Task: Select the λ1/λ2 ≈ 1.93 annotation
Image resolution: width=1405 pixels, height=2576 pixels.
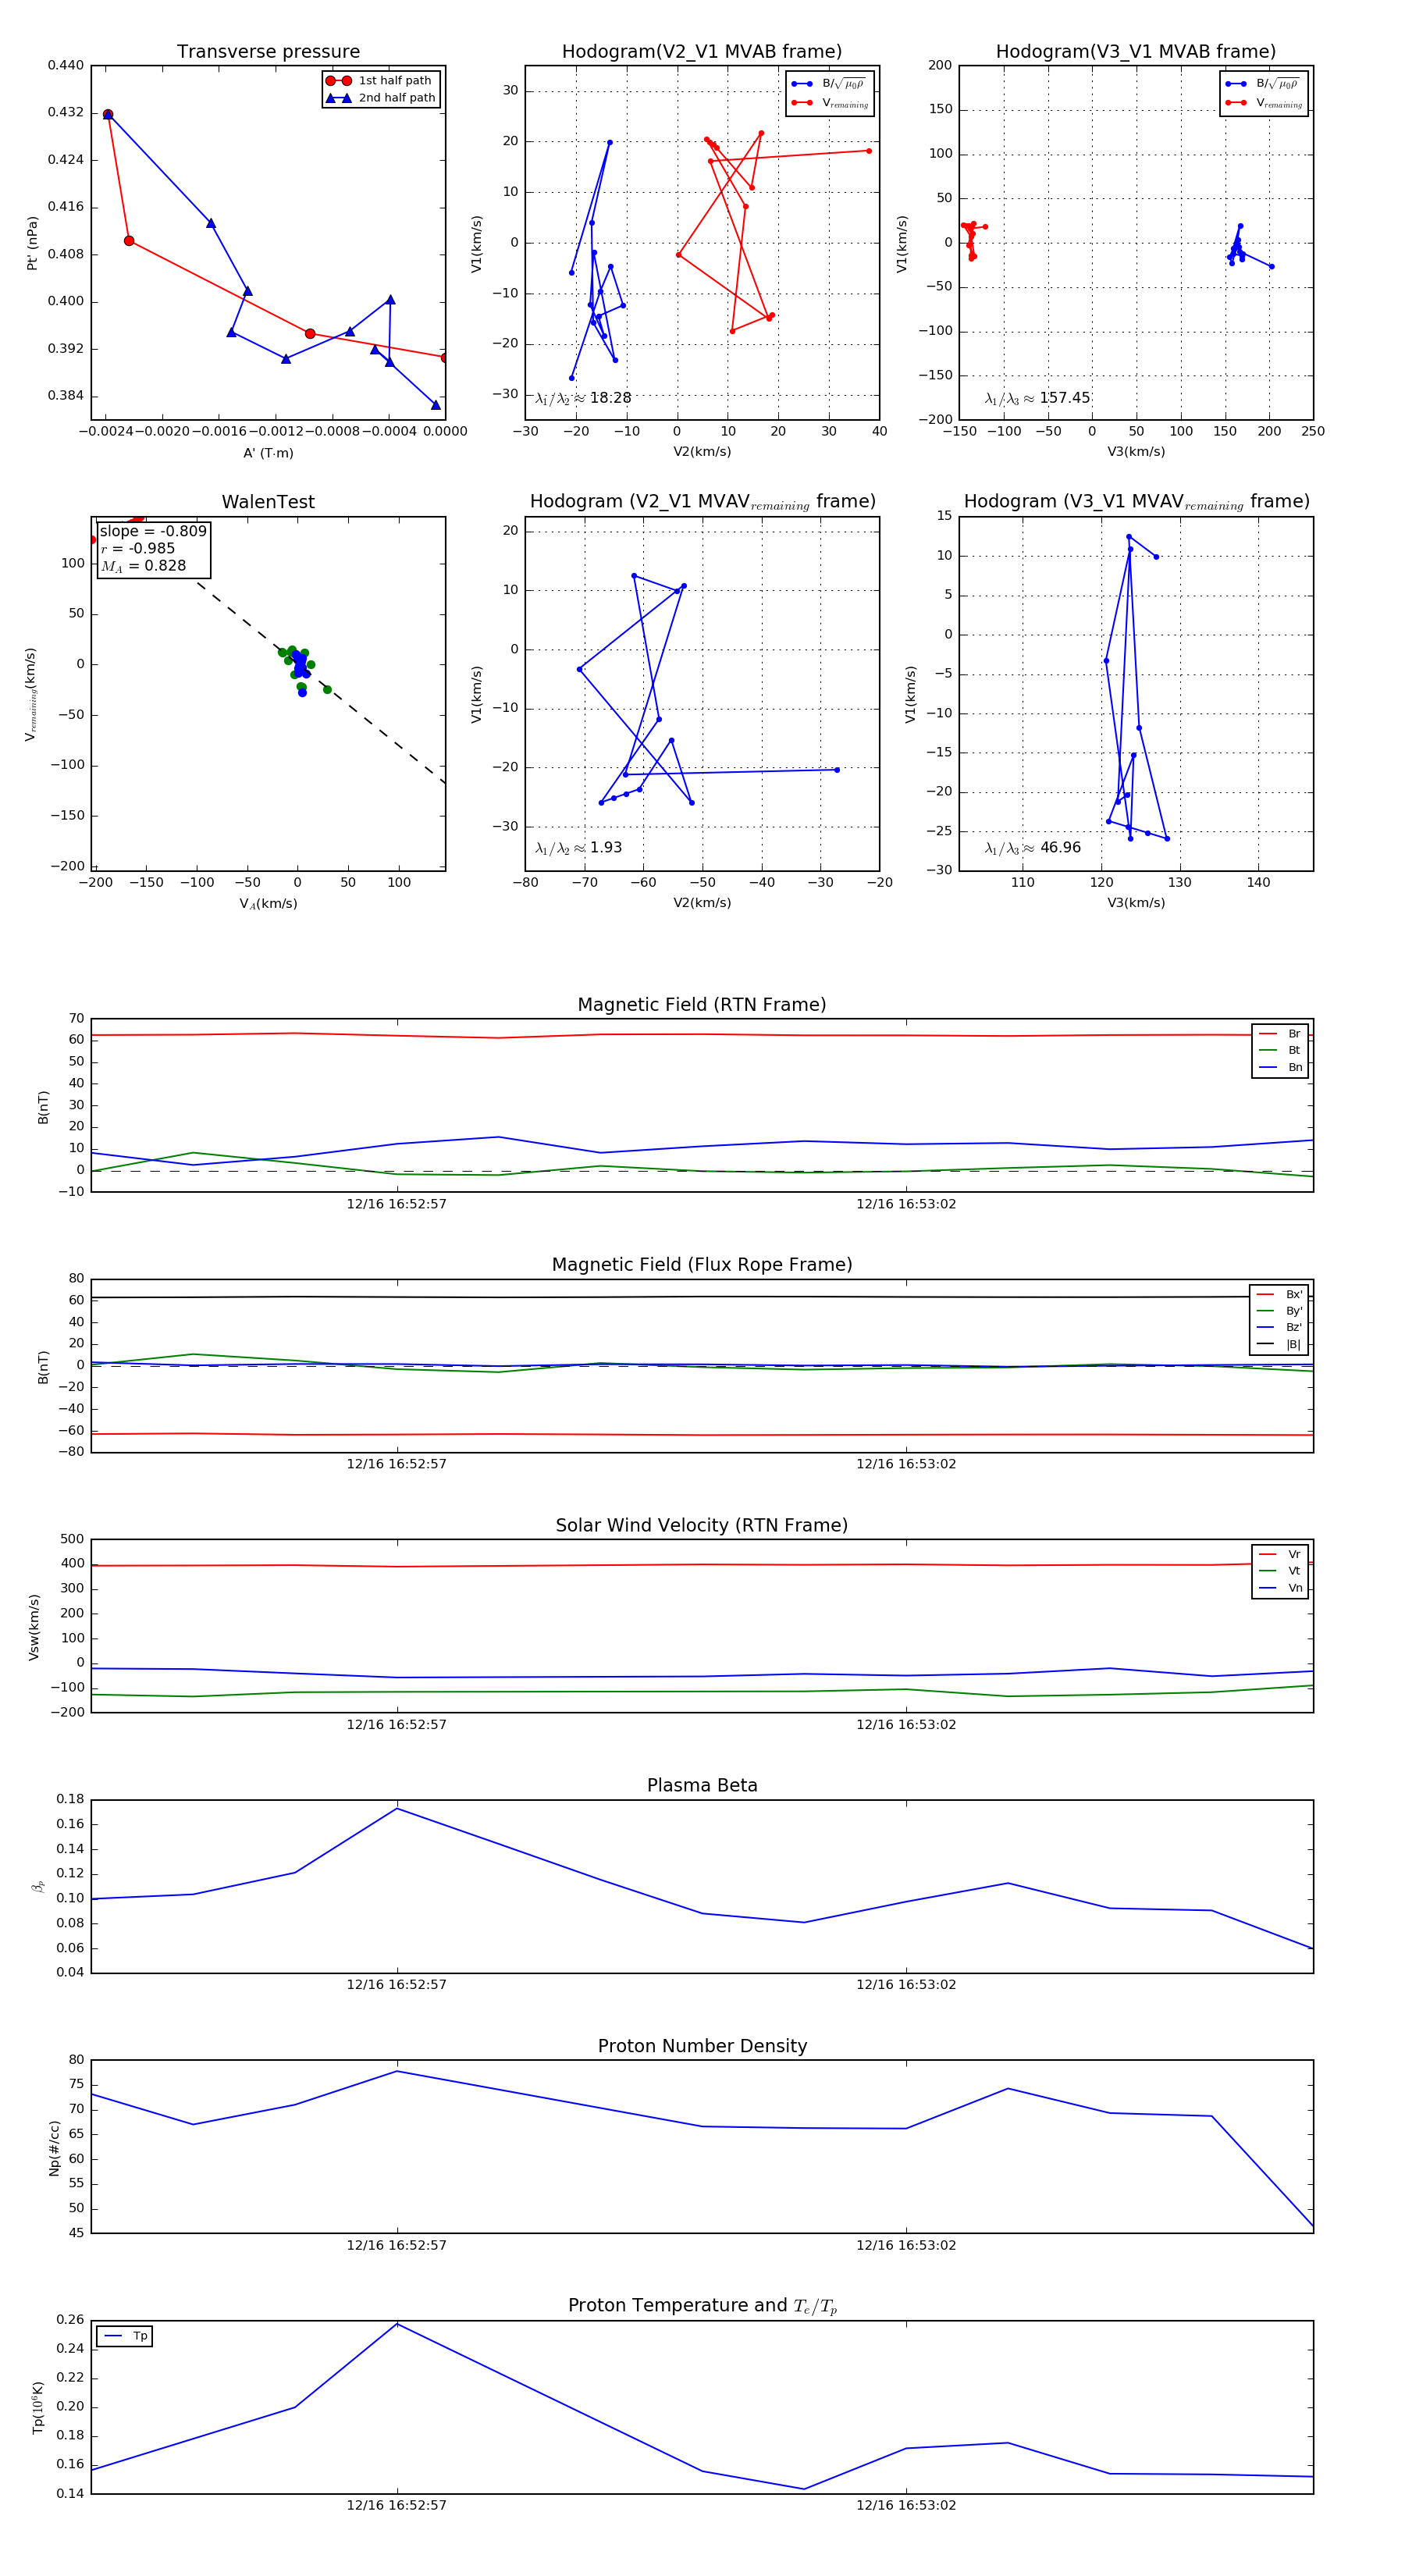Action: pos(578,848)
